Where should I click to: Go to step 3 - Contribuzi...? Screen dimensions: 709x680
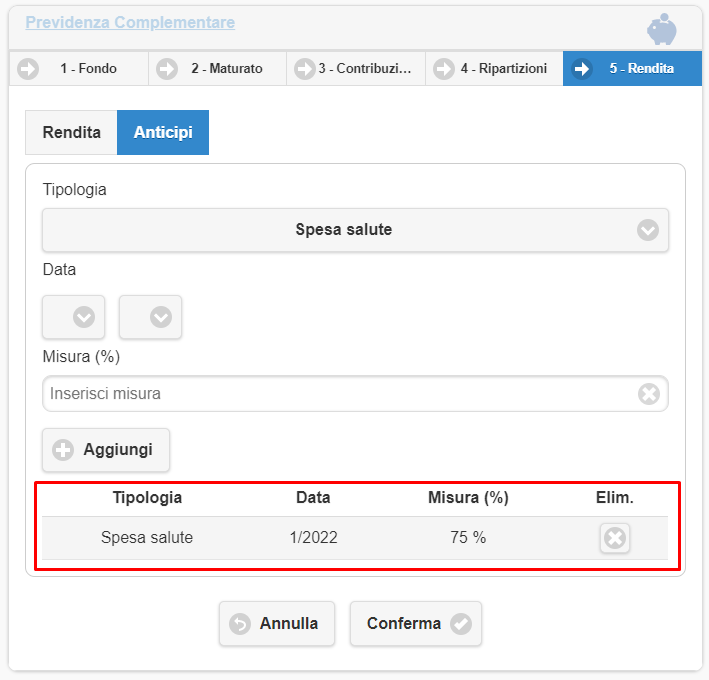356,69
